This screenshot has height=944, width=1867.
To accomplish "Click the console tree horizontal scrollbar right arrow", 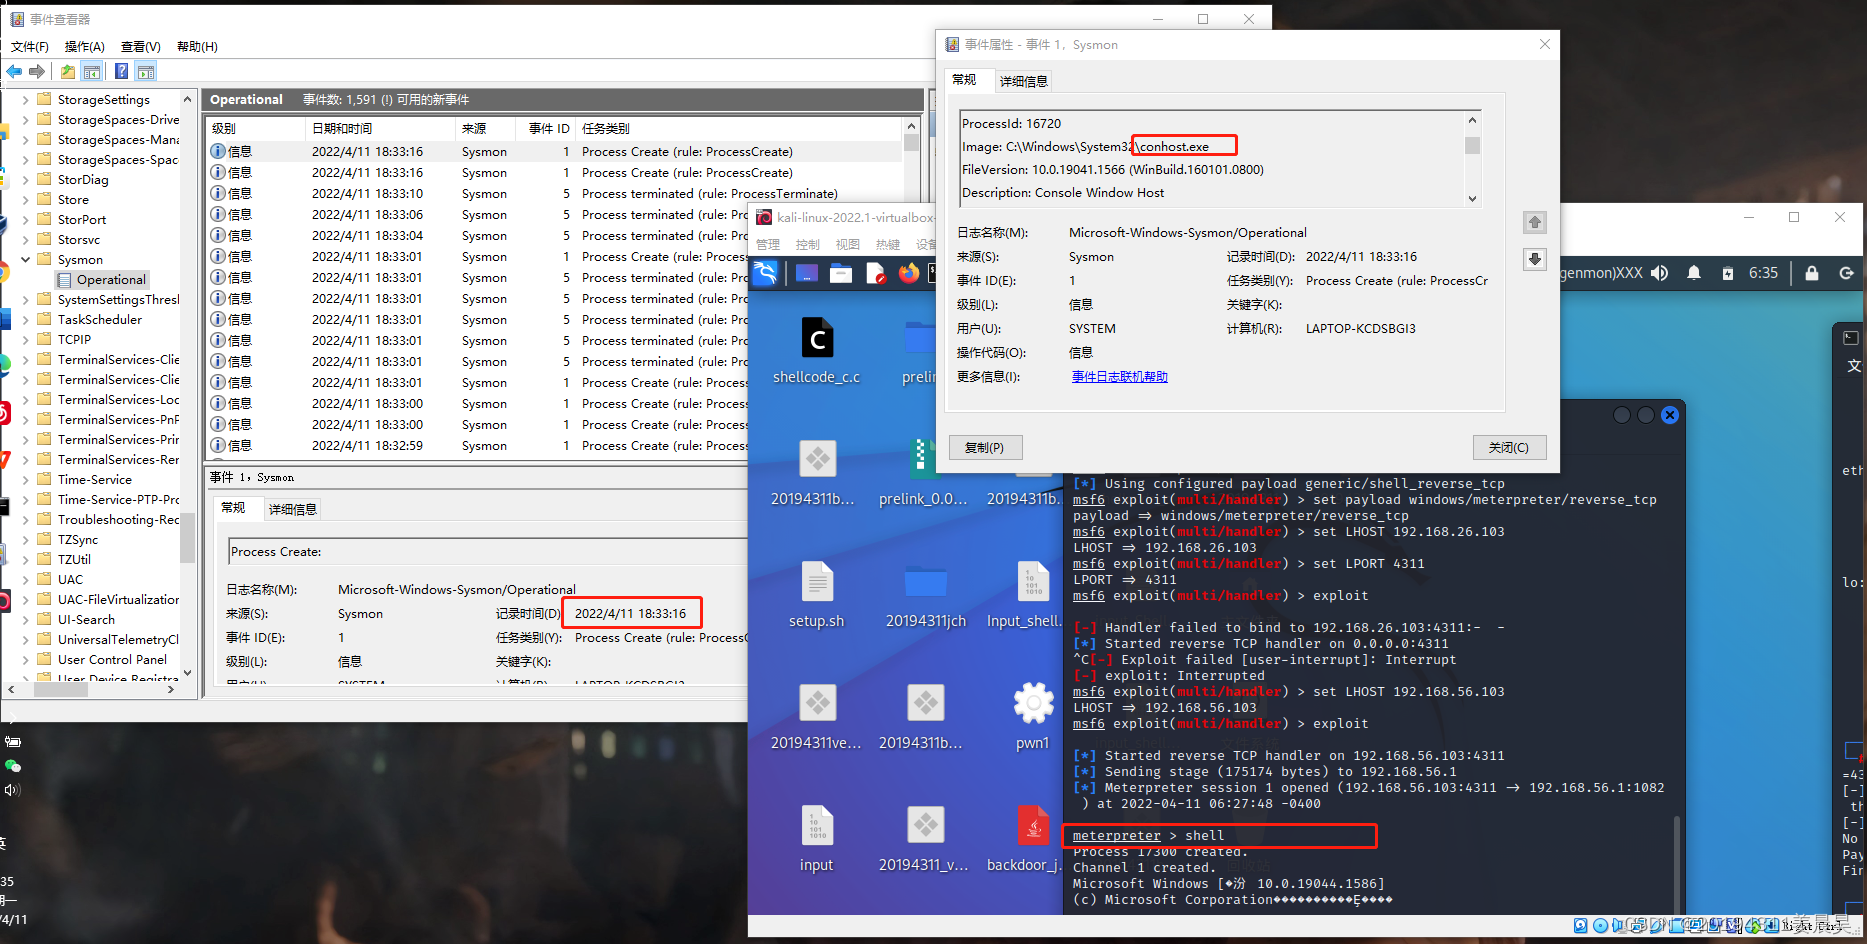I will point(171,689).
